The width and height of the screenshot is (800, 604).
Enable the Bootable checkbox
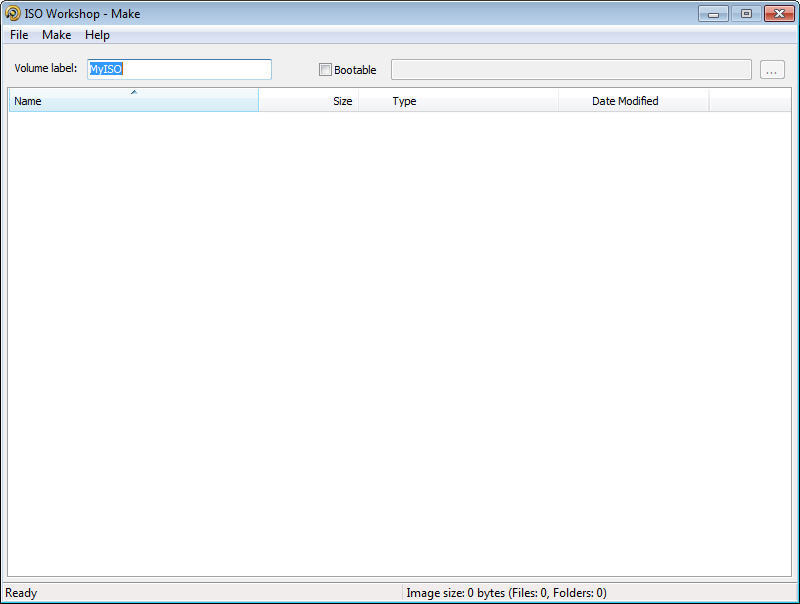pos(325,69)
